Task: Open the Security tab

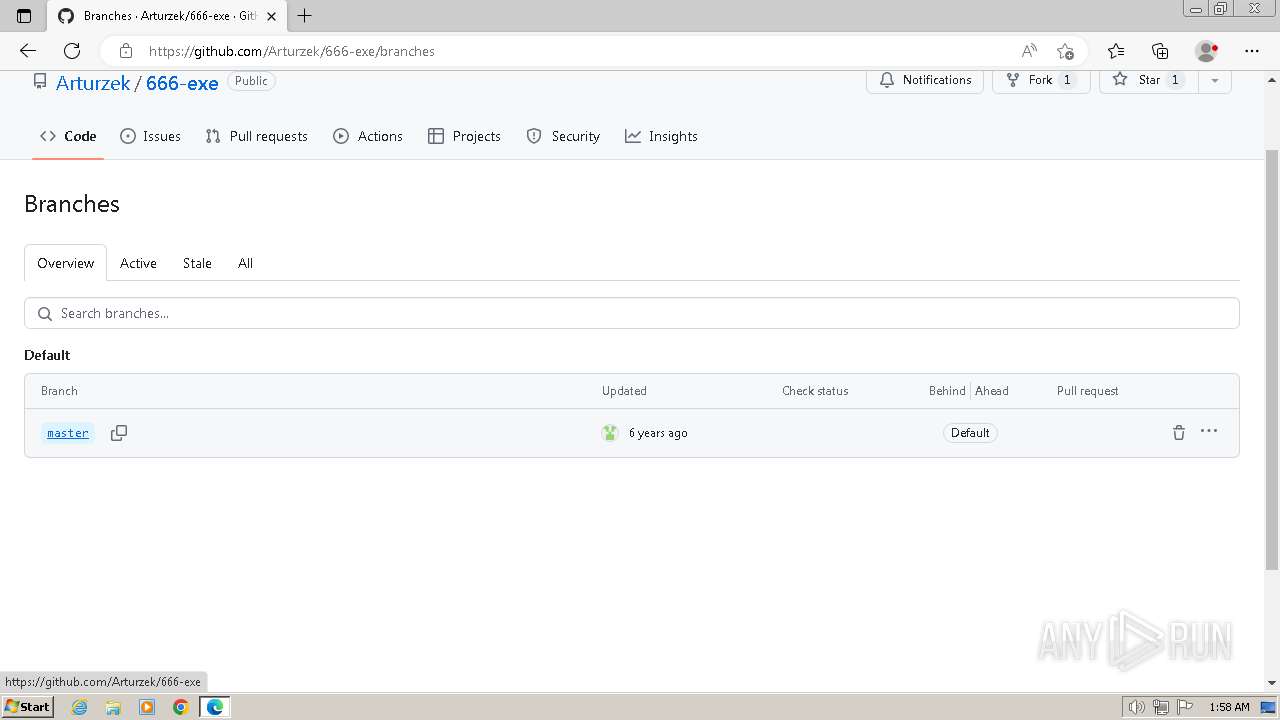Action: [x=563, y=136]
